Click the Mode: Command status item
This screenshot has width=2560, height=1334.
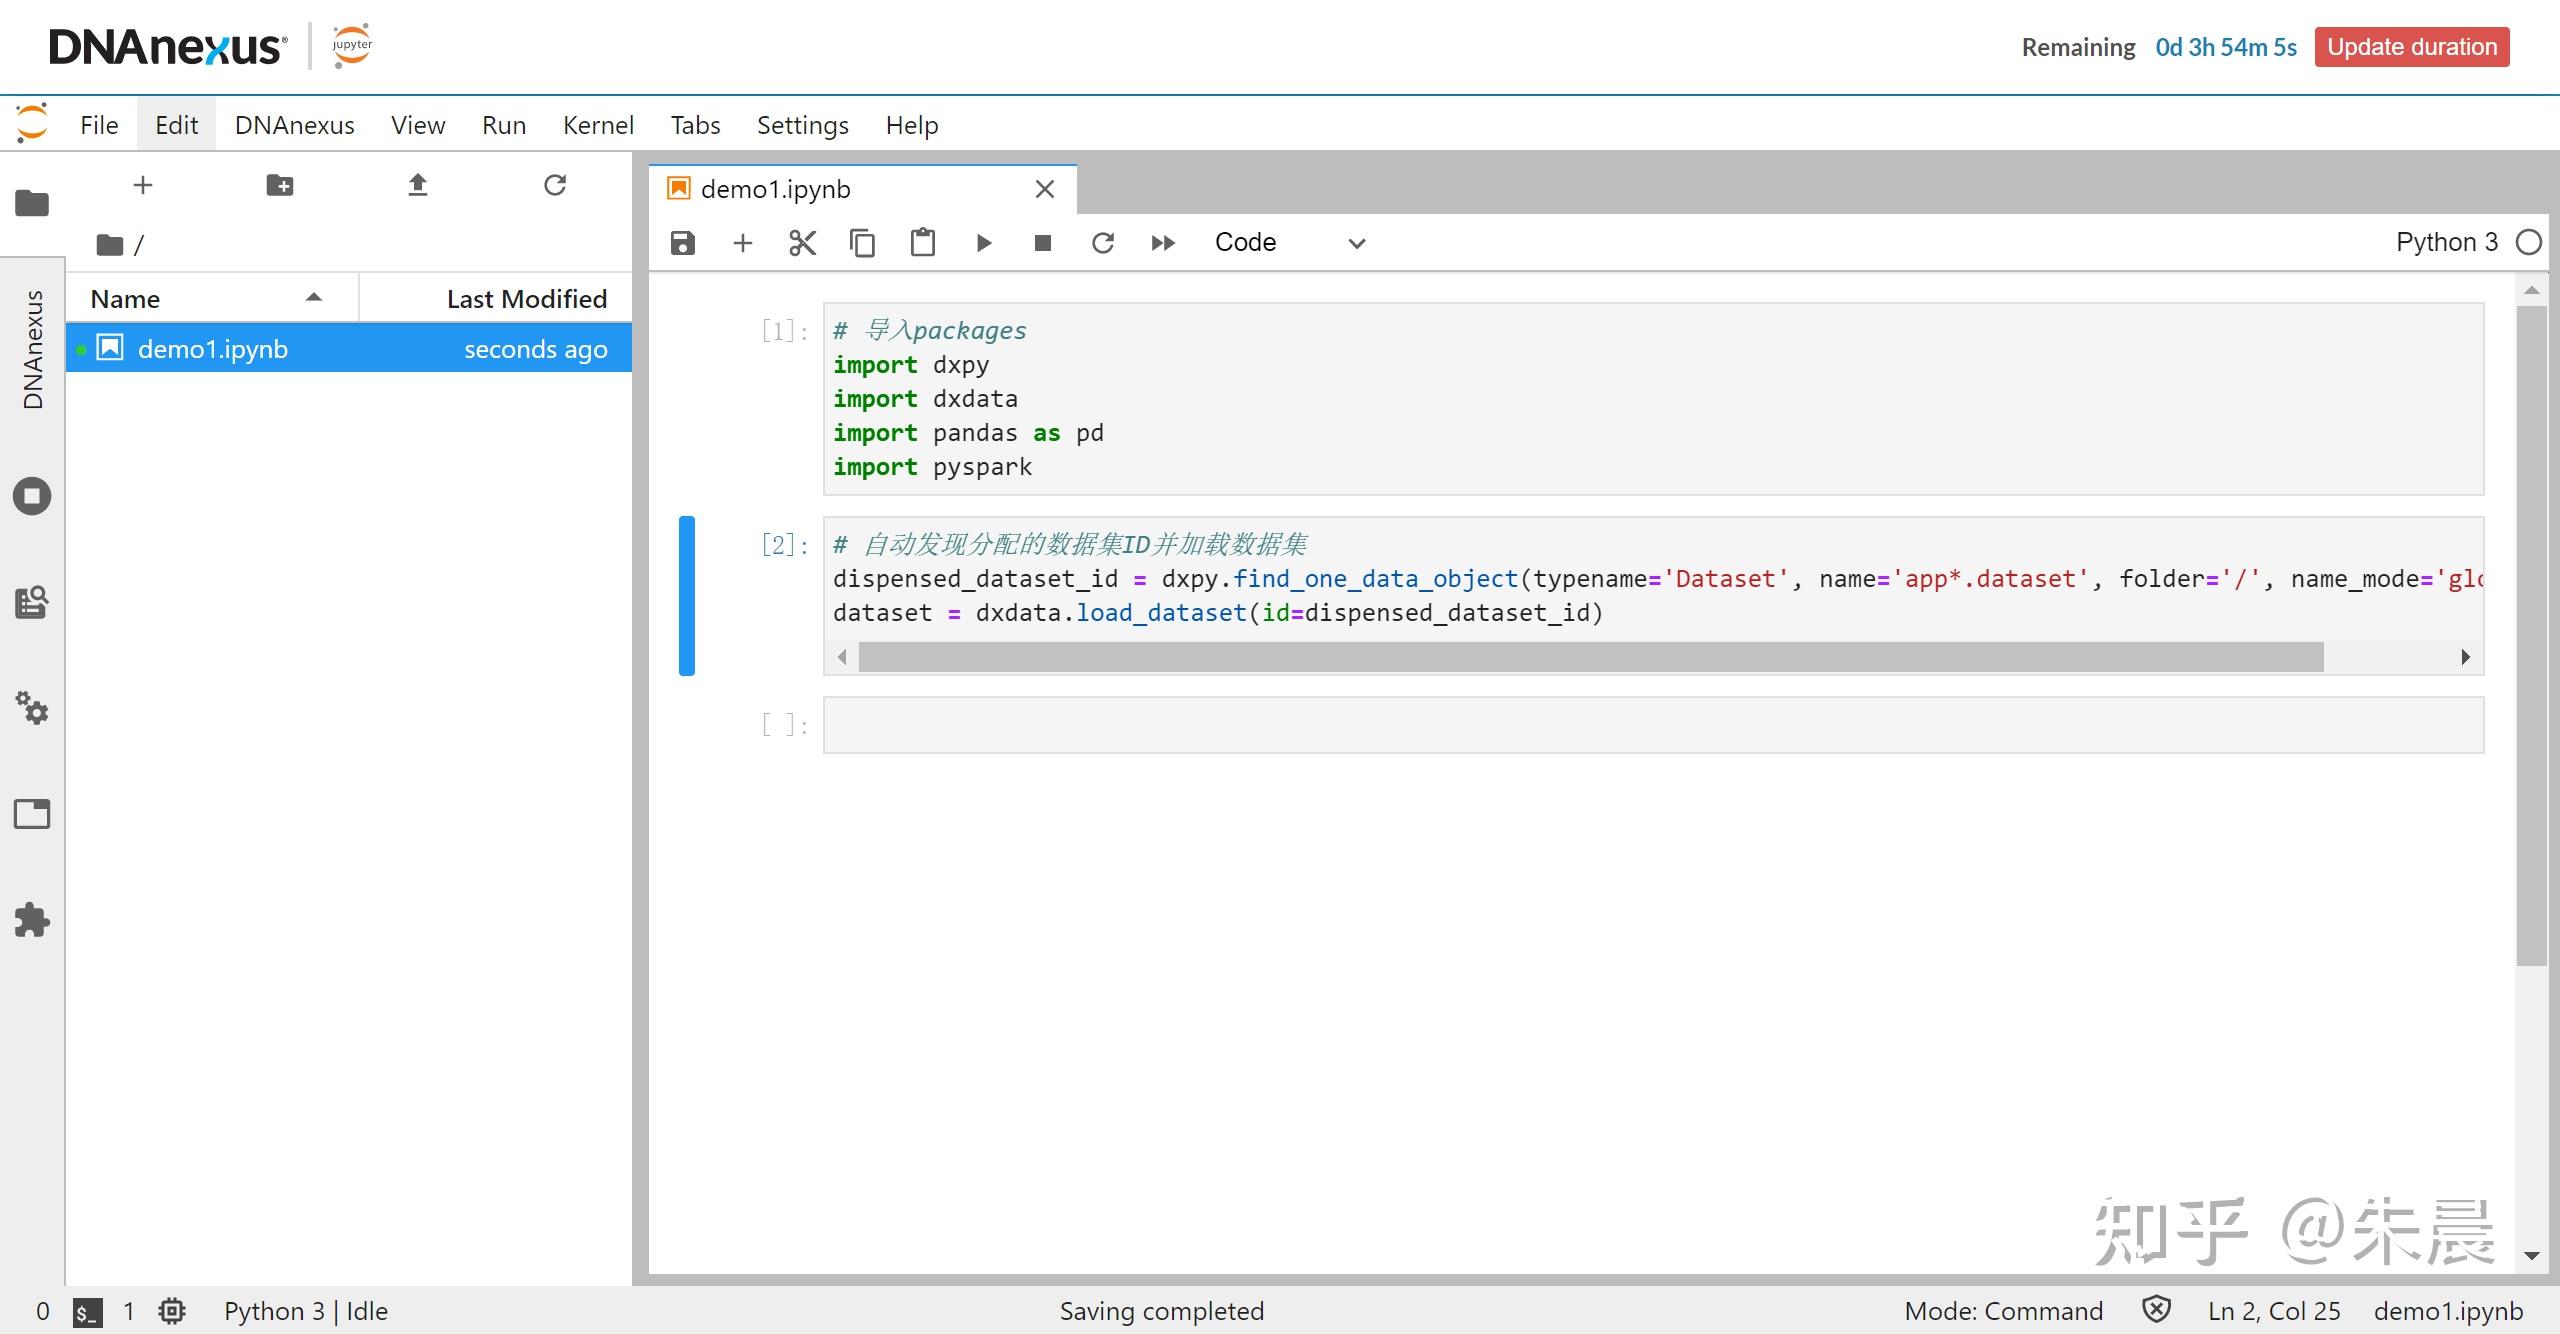coord(2004,1311)
